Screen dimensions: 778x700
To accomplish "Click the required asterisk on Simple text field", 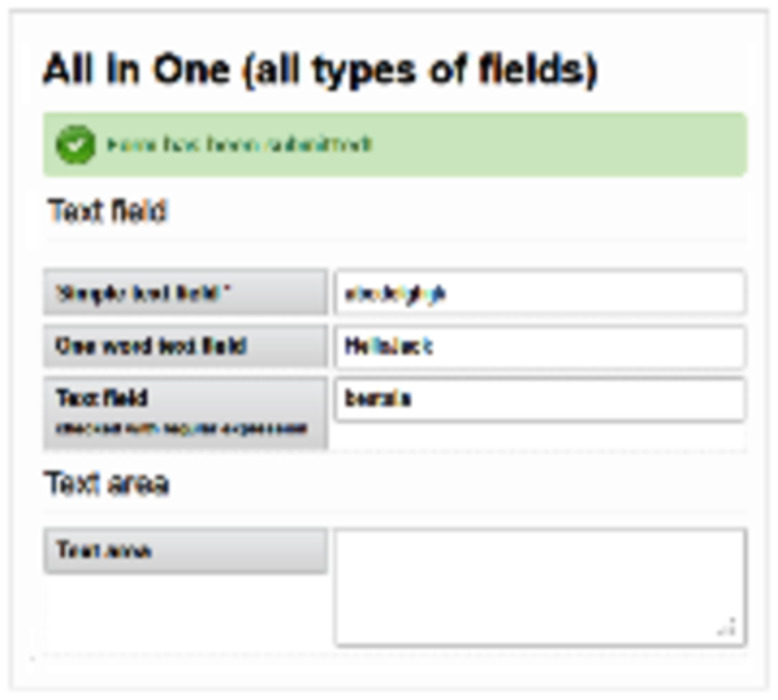I will [x=226, y=290].
